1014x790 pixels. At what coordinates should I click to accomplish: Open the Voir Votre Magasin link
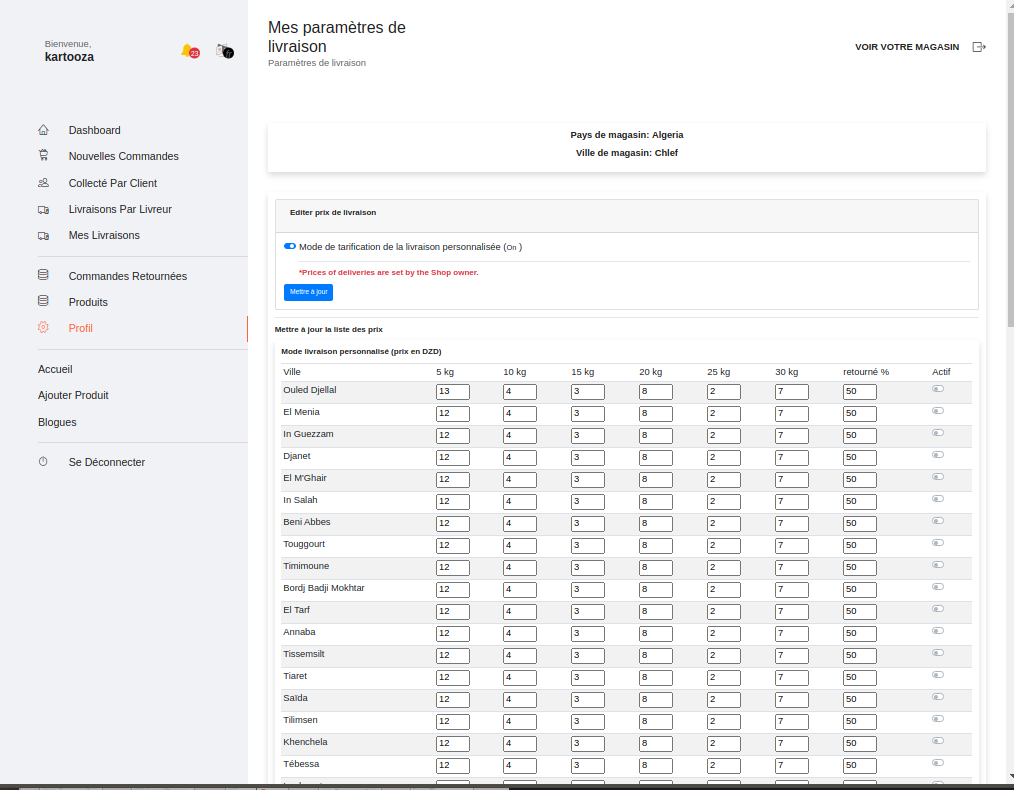(906, 47)
